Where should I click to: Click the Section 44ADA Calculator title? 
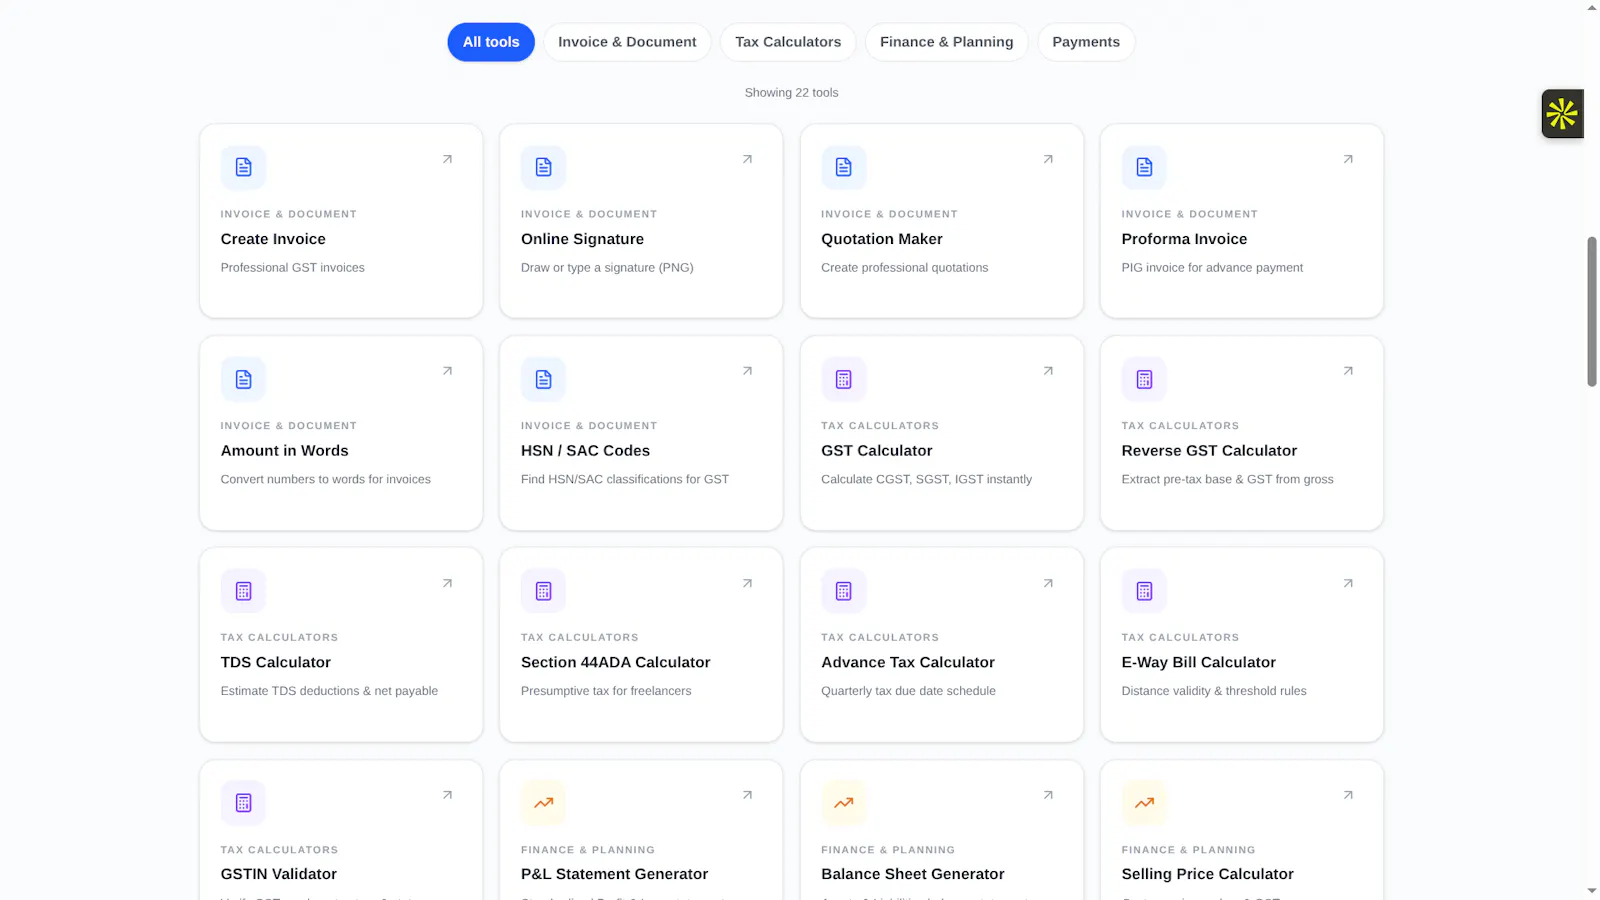[615, 662]
